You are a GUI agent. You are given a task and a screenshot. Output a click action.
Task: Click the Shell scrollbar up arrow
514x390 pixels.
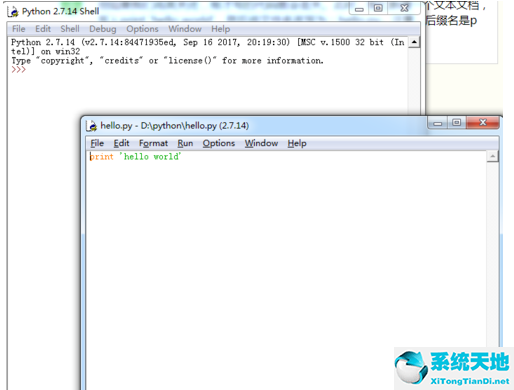pos(414,42)
